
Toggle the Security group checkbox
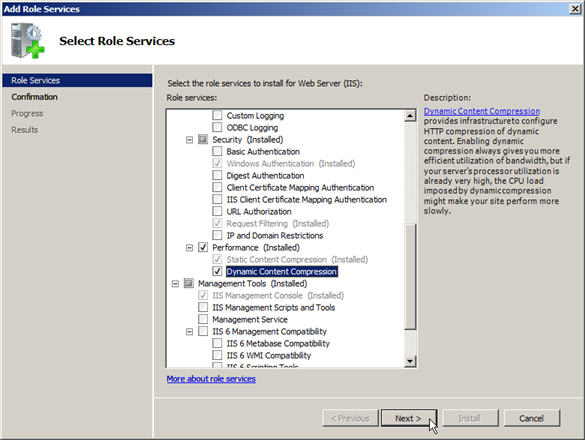(x=203, y=139)
